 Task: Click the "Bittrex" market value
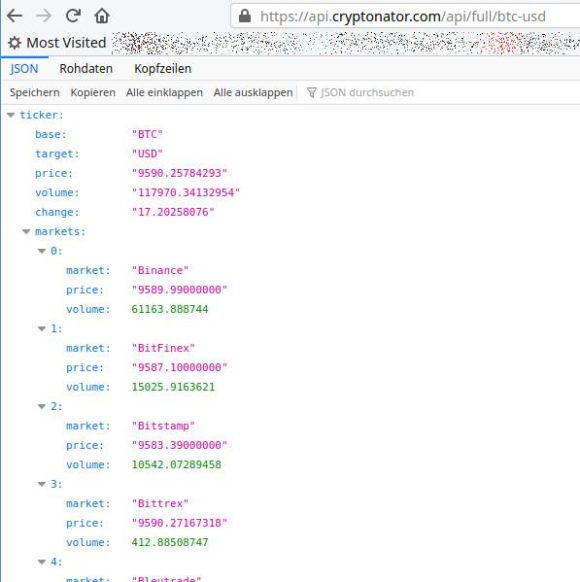[160, 504]
